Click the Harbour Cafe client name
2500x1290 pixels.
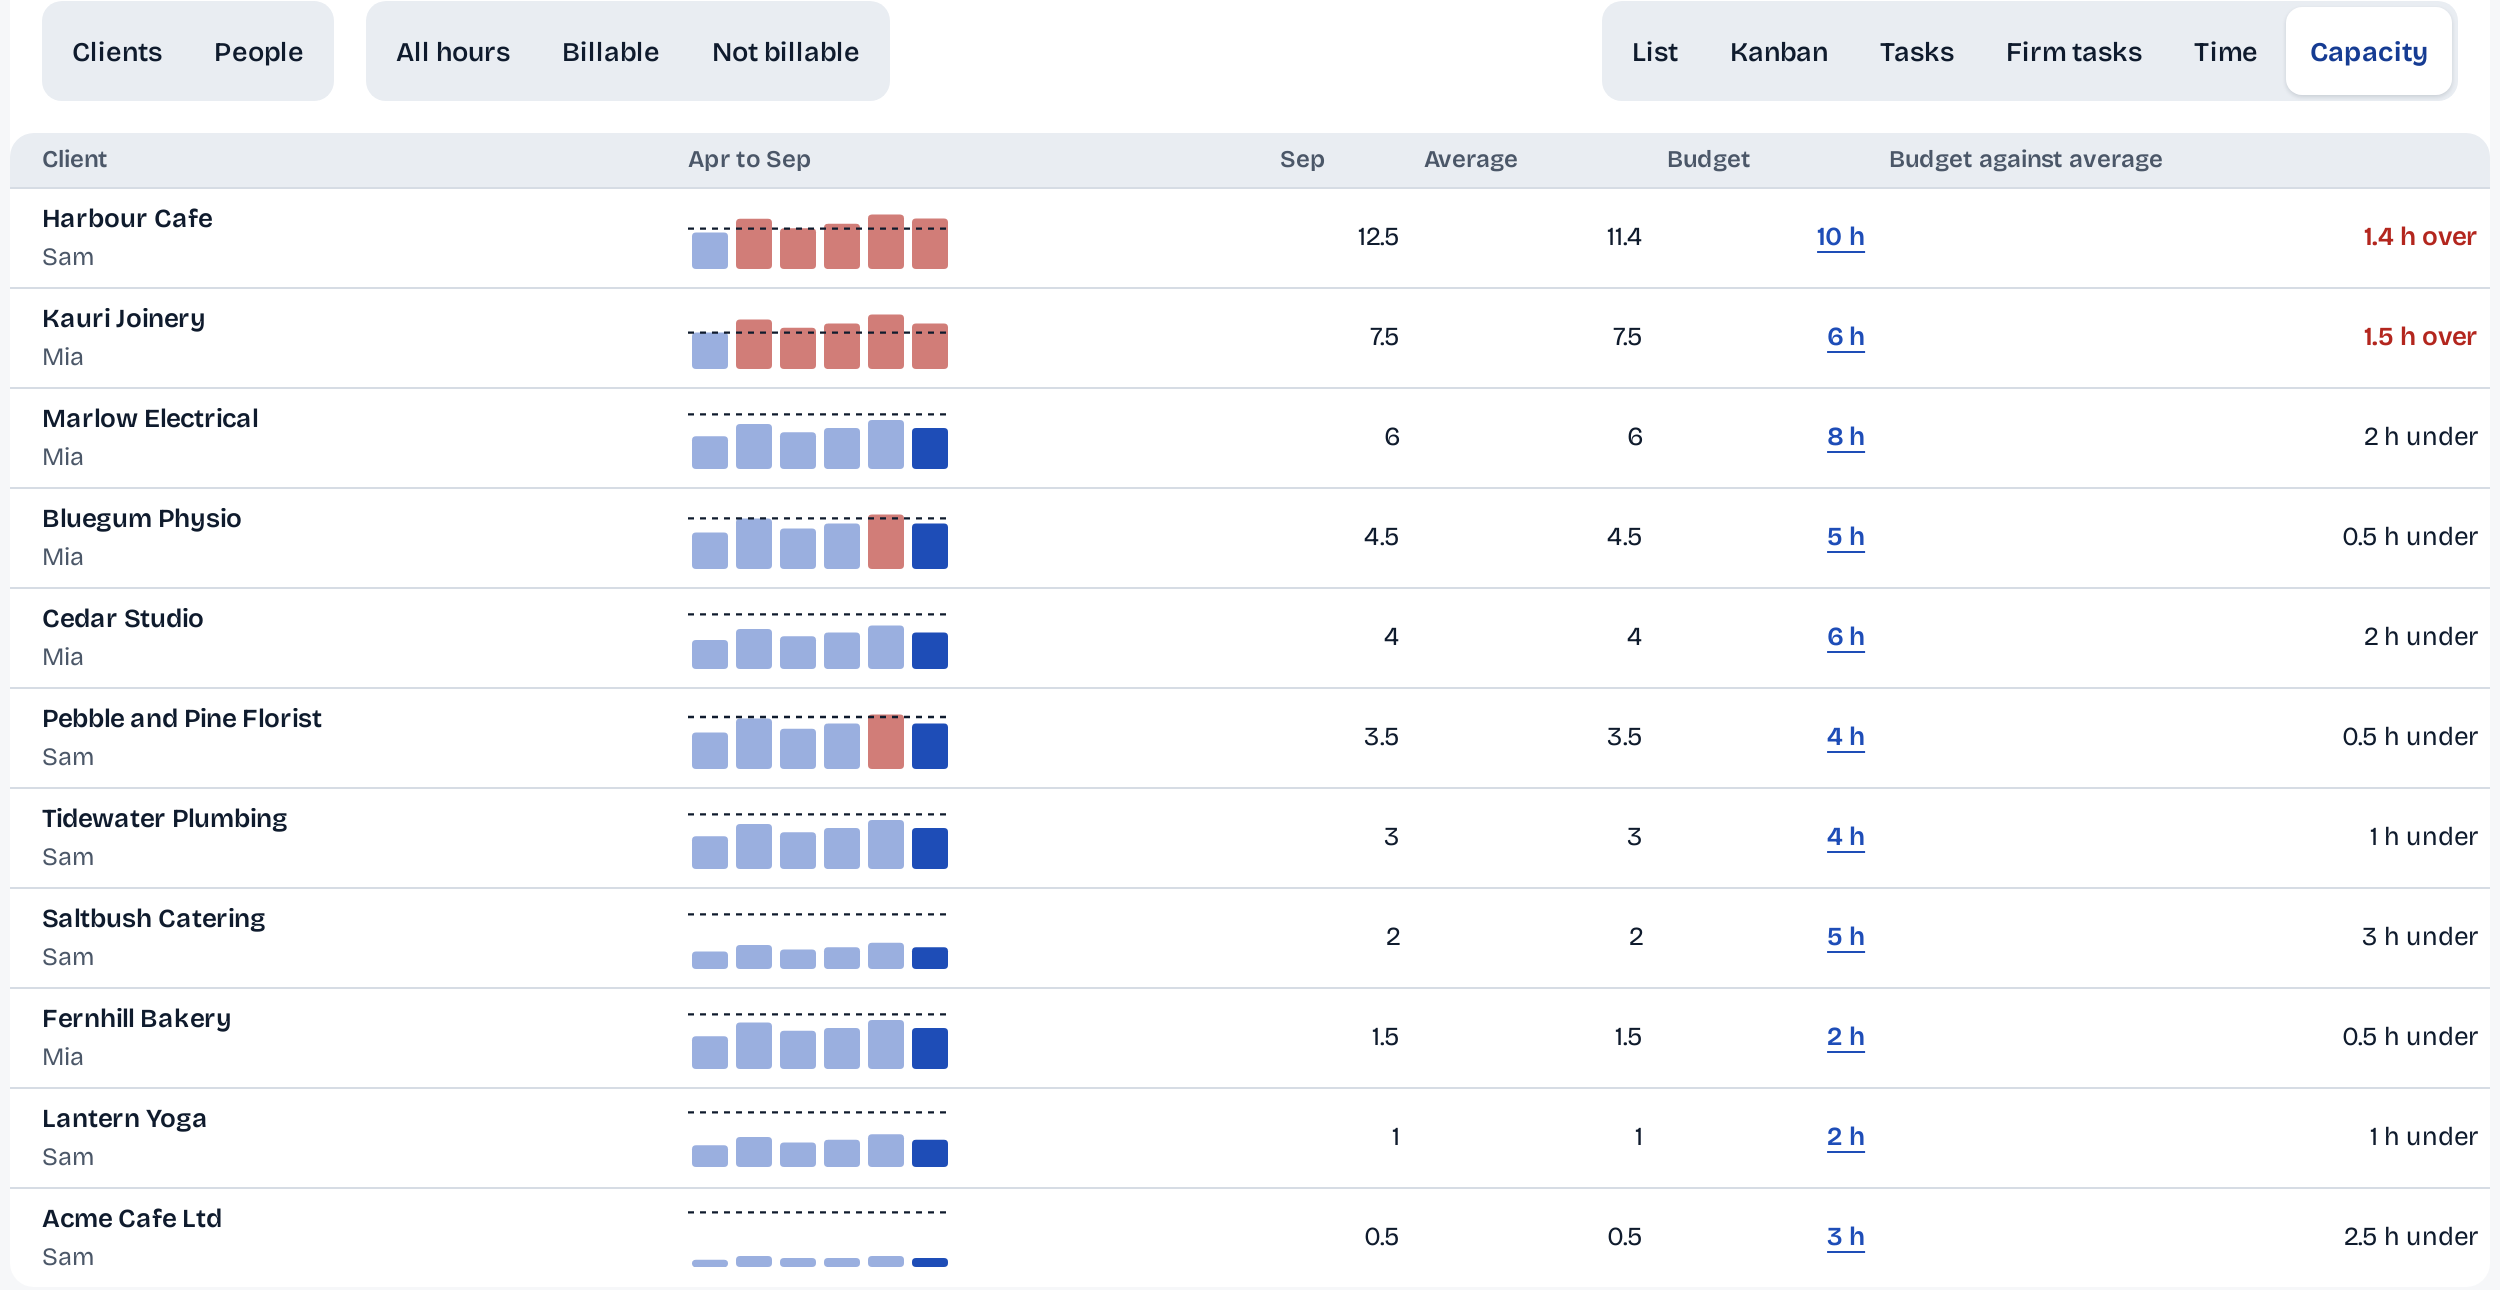click(x=127, y=218)
